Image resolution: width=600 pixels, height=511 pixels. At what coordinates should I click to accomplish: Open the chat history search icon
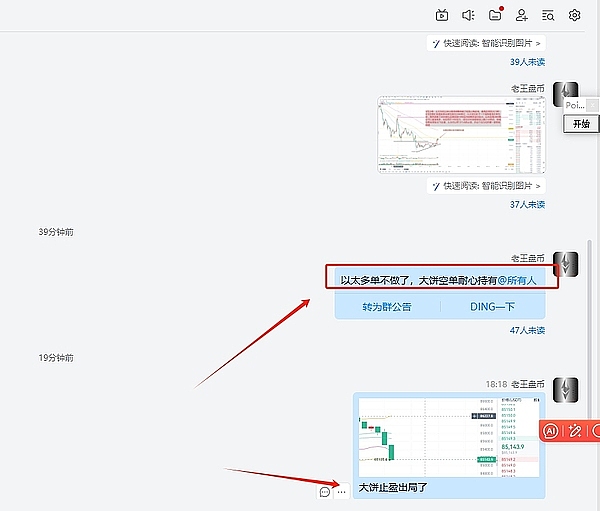point(548,15)
